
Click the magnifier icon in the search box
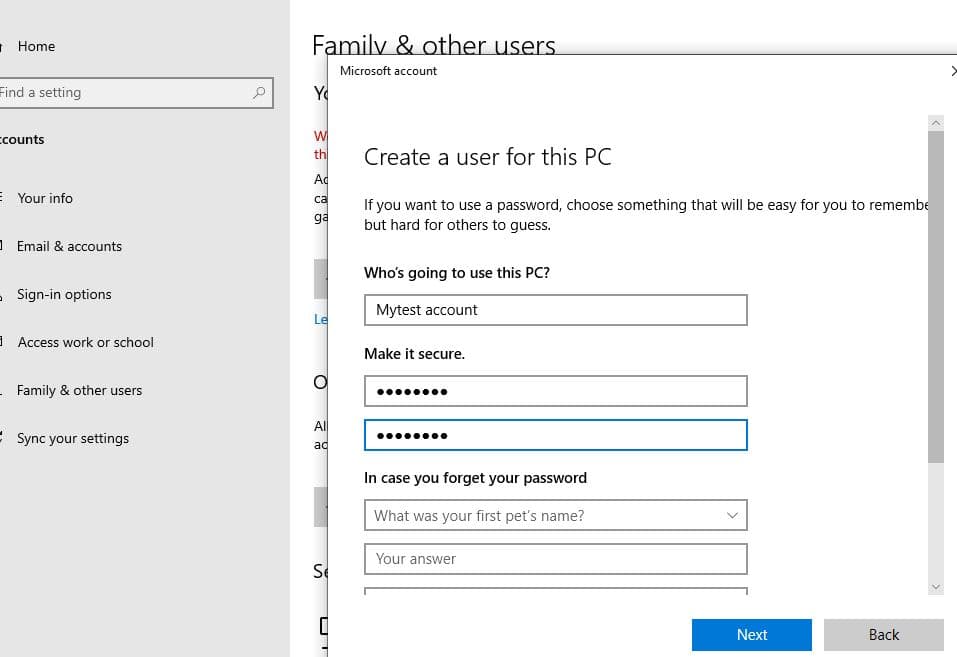pyautogui.click(x=259, y=93)
